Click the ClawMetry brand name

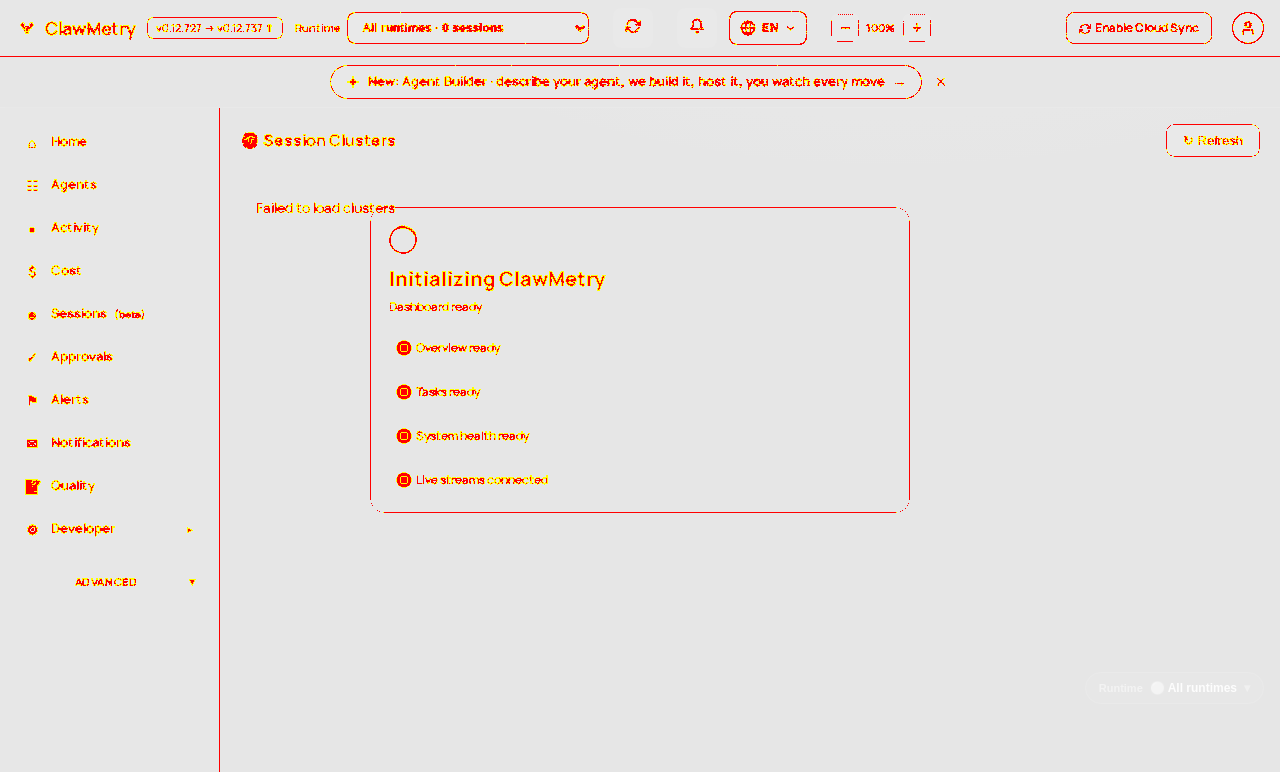pos(90,29)
